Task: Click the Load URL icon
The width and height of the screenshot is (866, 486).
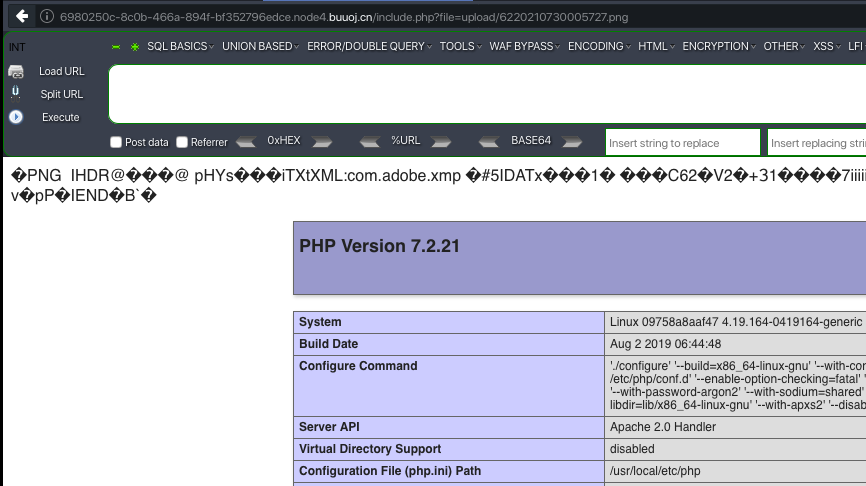Action: 16,71
